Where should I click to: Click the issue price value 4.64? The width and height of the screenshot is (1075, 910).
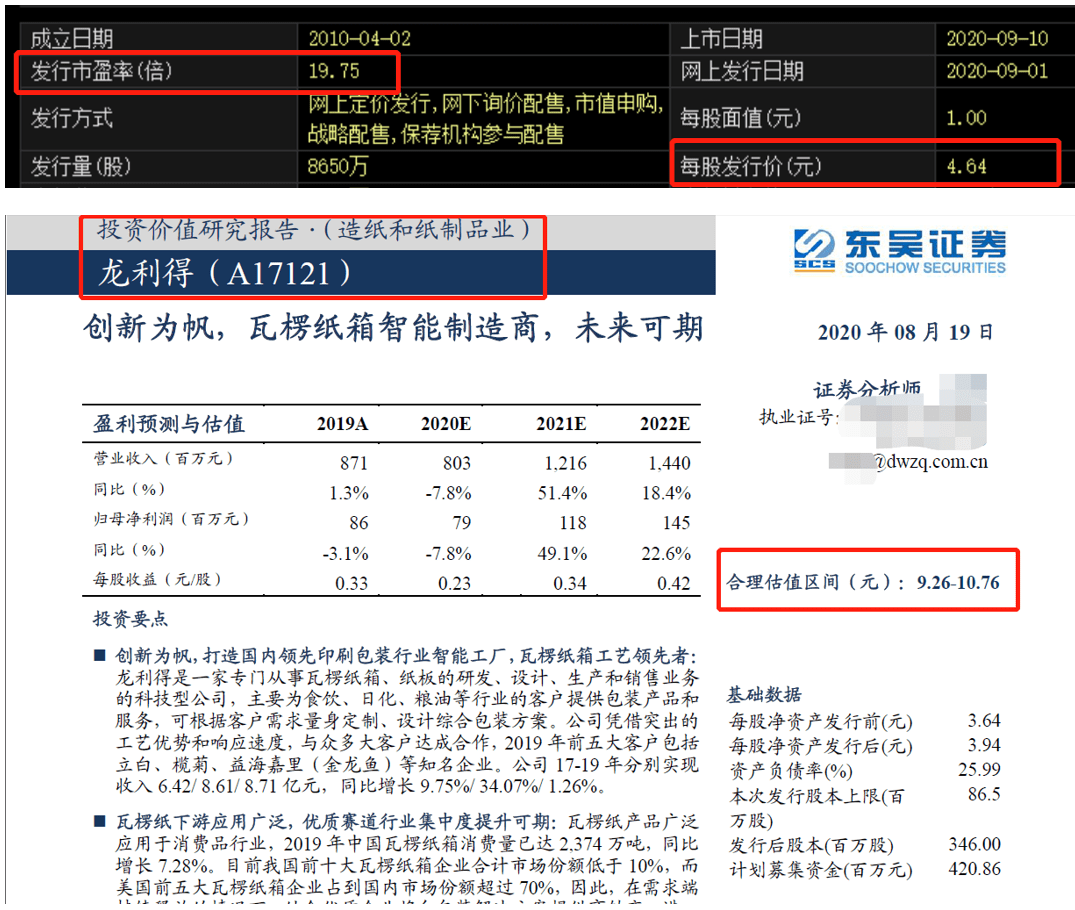pyautogui.click(x=966, y=166)
